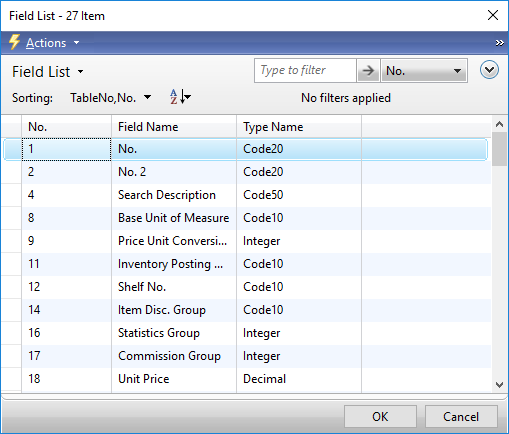Click the vertical scrollbar thumb
The width and height of the screenshot is (509, 434).
tap(499, 149)
